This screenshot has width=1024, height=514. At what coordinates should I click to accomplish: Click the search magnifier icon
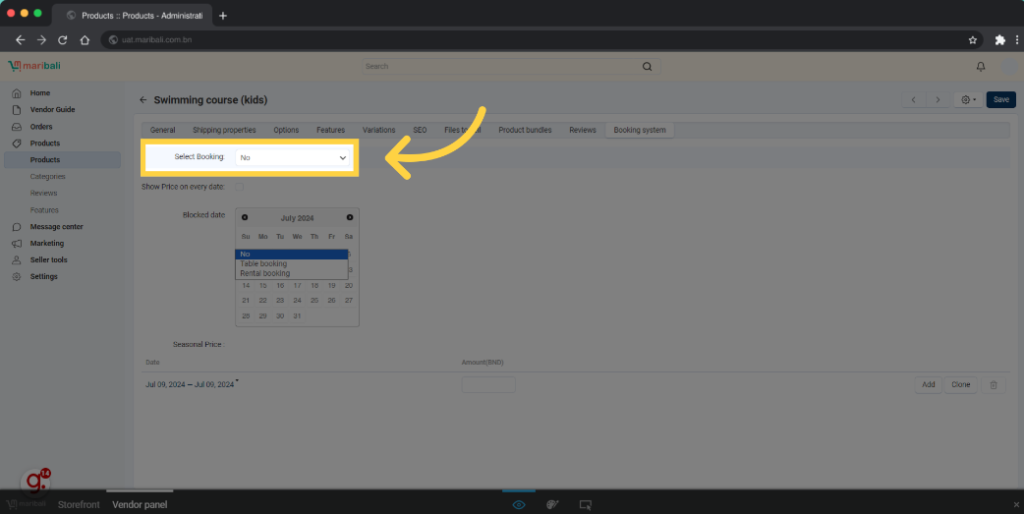(x=647, y=67)
